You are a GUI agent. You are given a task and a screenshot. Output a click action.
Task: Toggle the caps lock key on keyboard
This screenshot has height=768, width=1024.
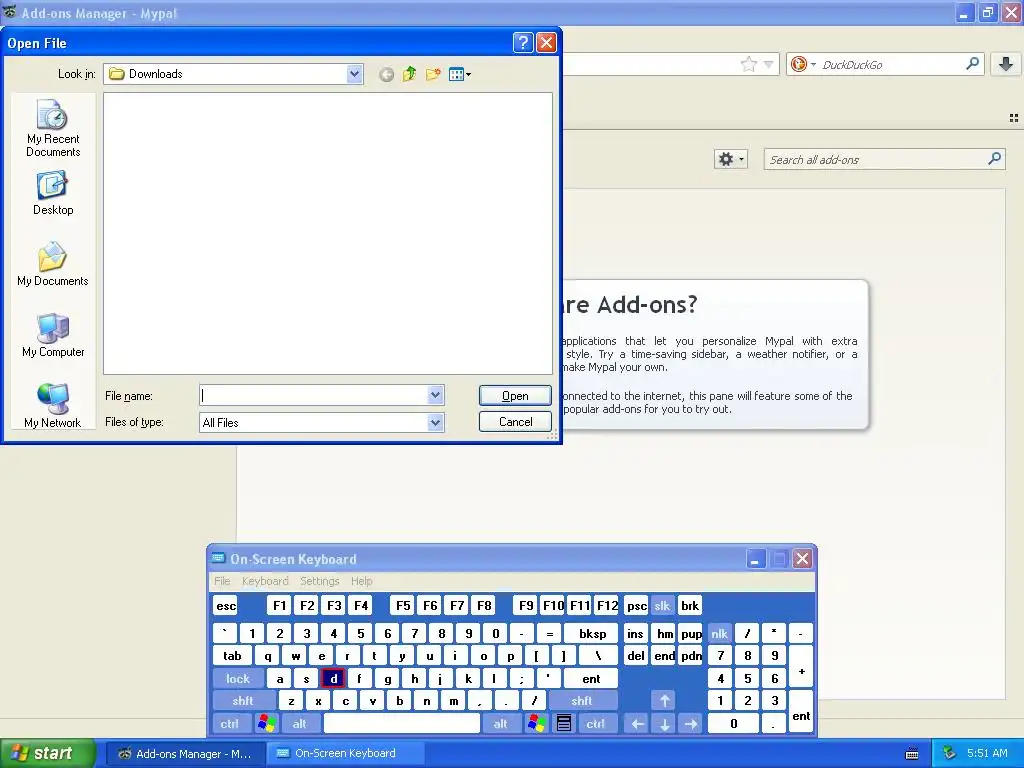click(x=238, y=679)
